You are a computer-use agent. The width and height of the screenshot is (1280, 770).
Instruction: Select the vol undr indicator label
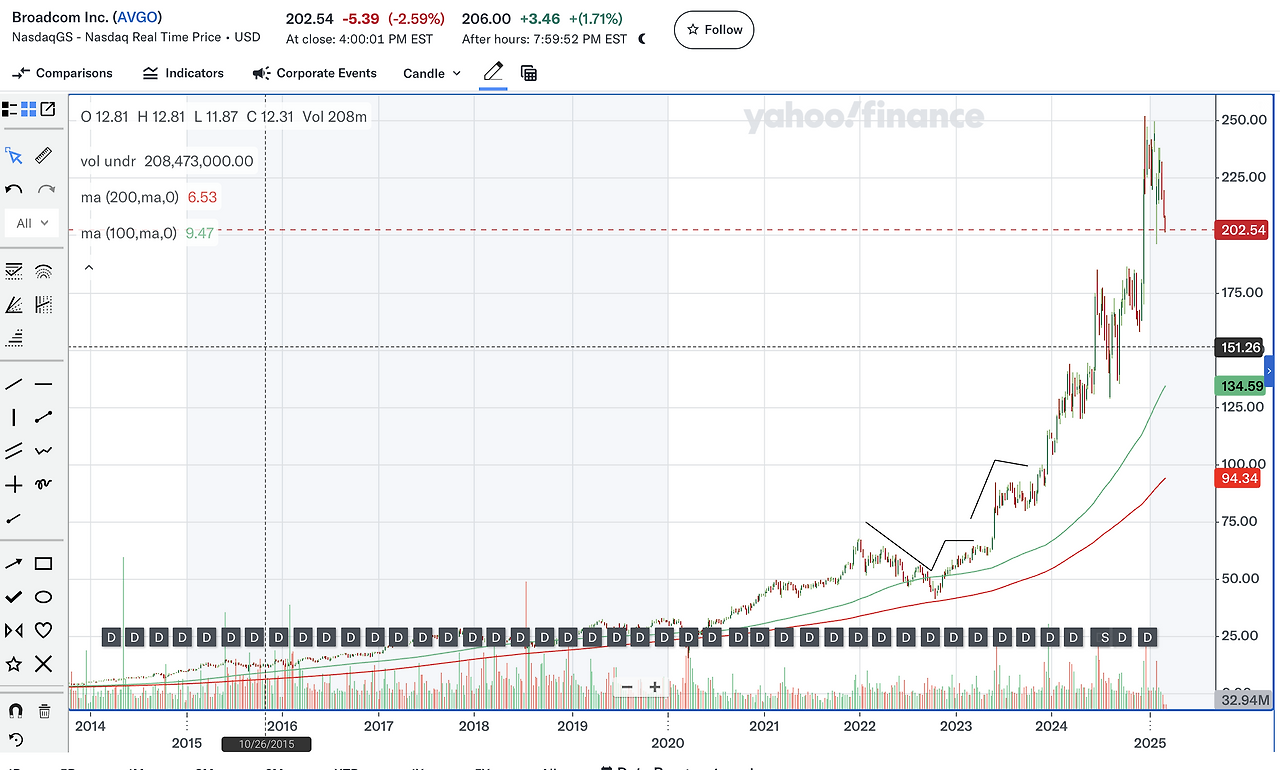click(108, 161)
